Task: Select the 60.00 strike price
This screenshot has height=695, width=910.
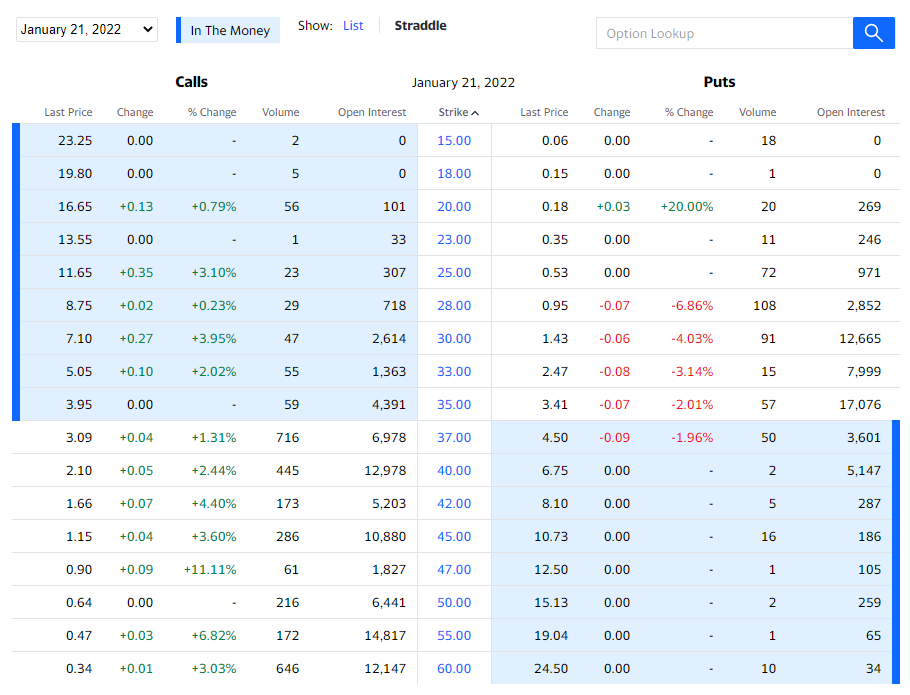Action: (x=454, y=669)
